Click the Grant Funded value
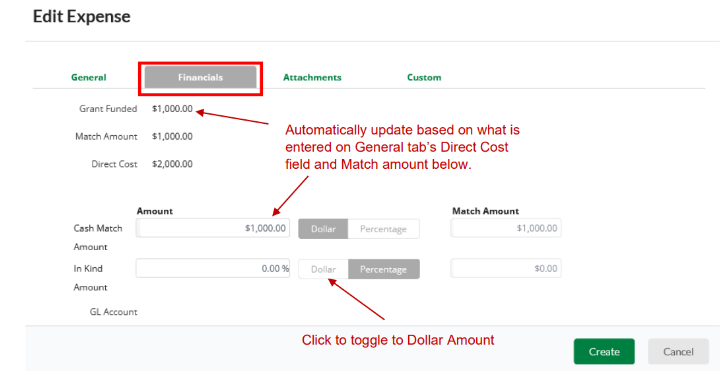The height and width of the screenshot is (377, 725). [172, 109]
